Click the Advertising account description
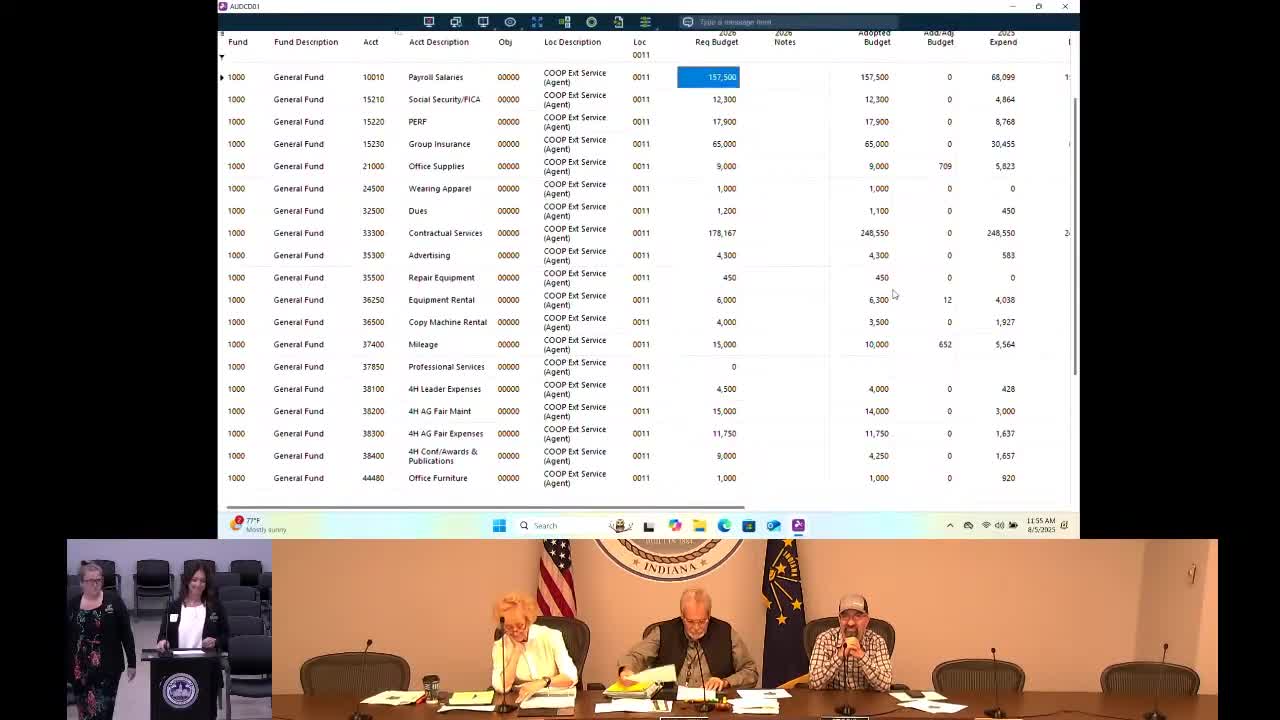Image resolution: width=1280 pixels, height=720 pixels. 429,255
